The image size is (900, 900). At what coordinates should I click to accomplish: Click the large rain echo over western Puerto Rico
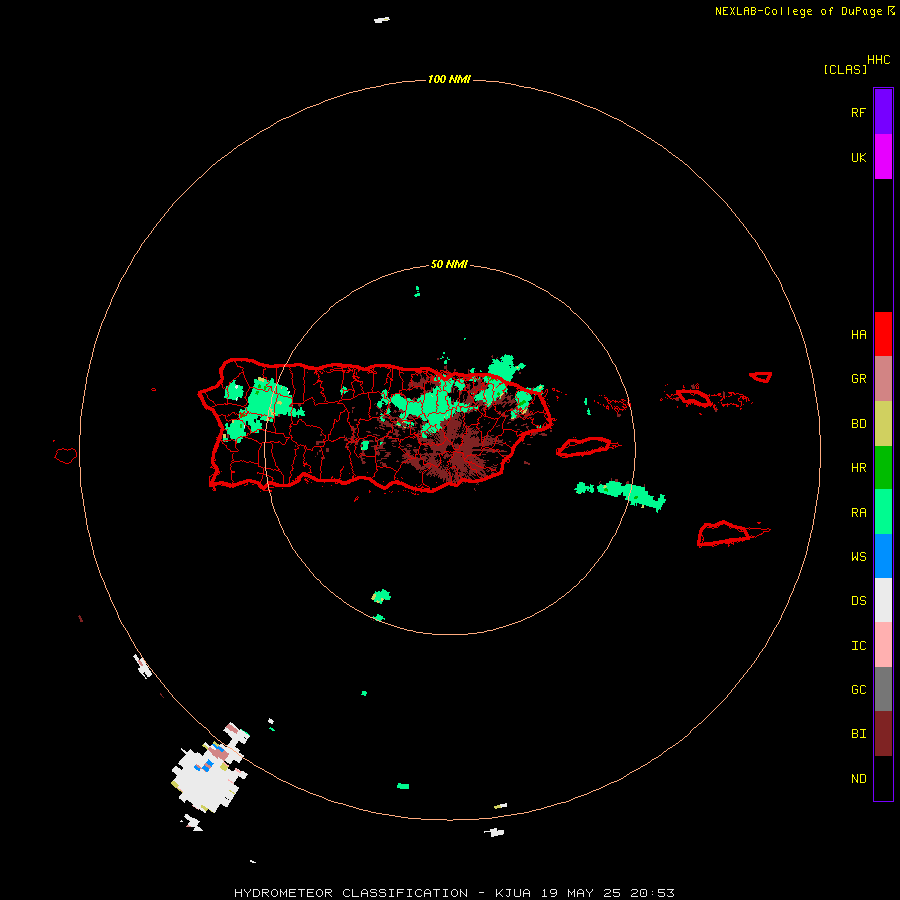[x=266, y=400]
